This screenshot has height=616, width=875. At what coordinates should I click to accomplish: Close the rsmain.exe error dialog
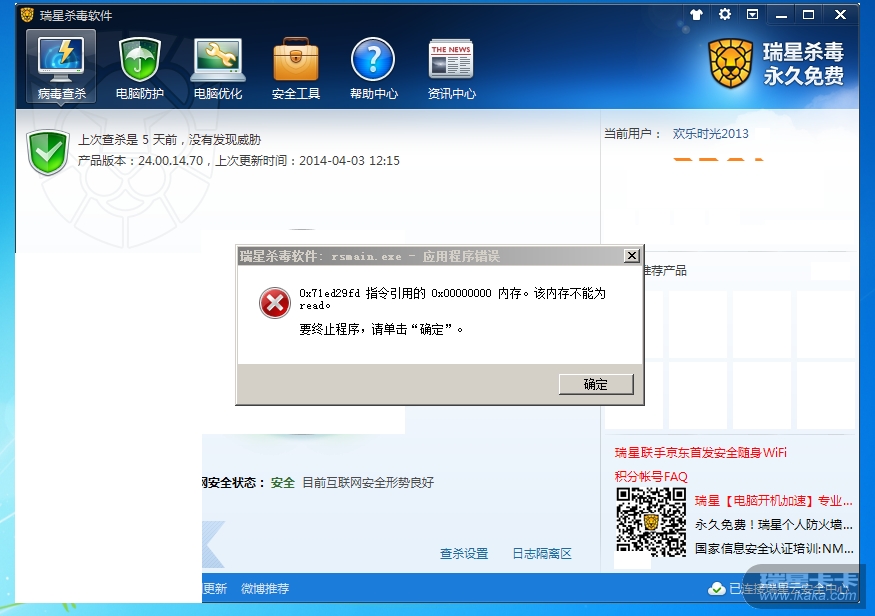pos(631,256)
